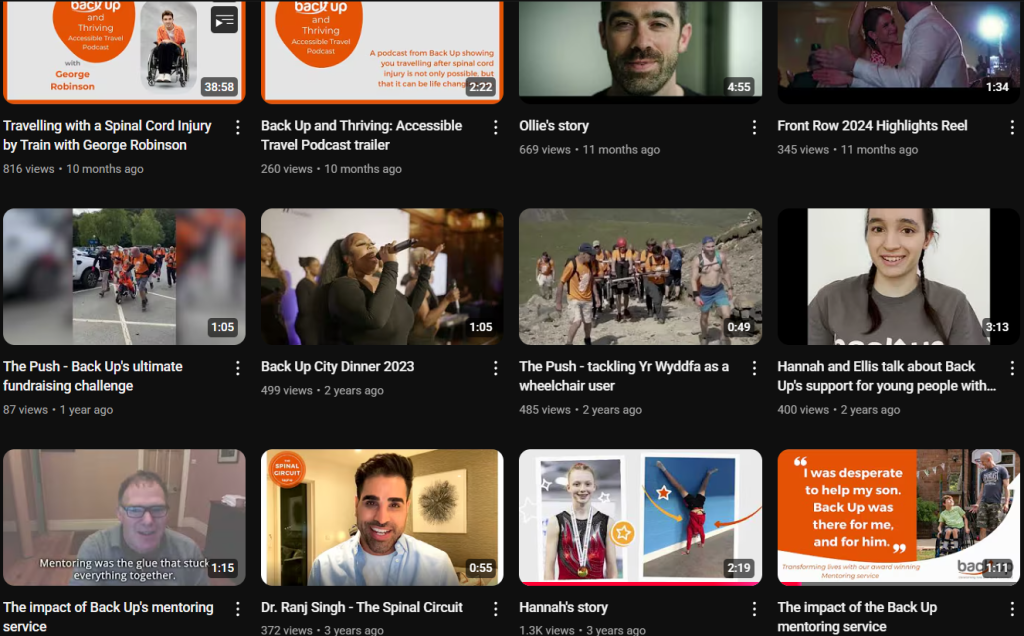Open options menu for Hannah and Ellis video
The image size is (1024, 636).
1012,368
